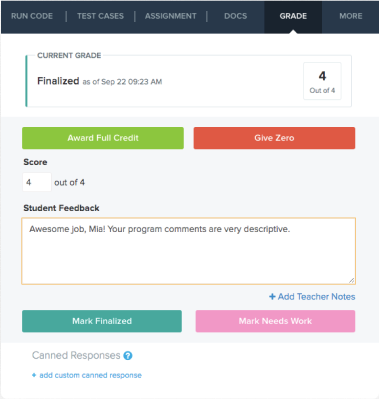Viewport: 379px width, 399px height.
Task: Click the Mark Needs Work button
Action: pos(275,321)
